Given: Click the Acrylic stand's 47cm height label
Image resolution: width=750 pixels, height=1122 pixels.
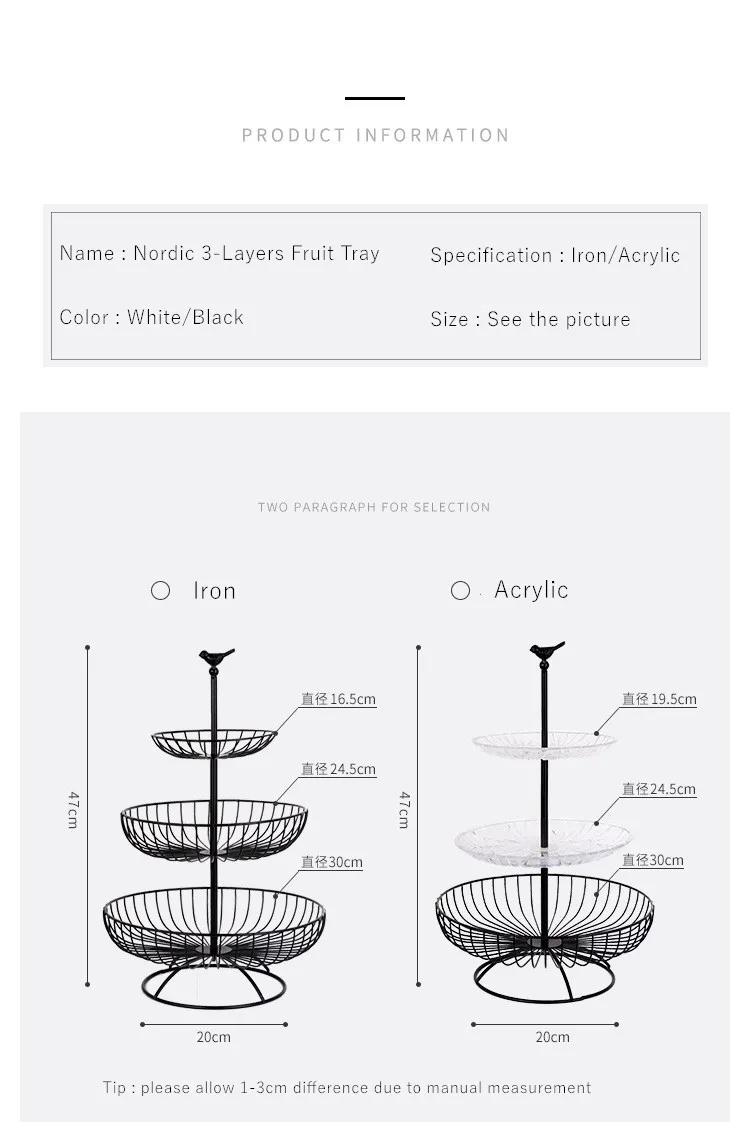Looking at the screenshot, I should click(404, 810).
